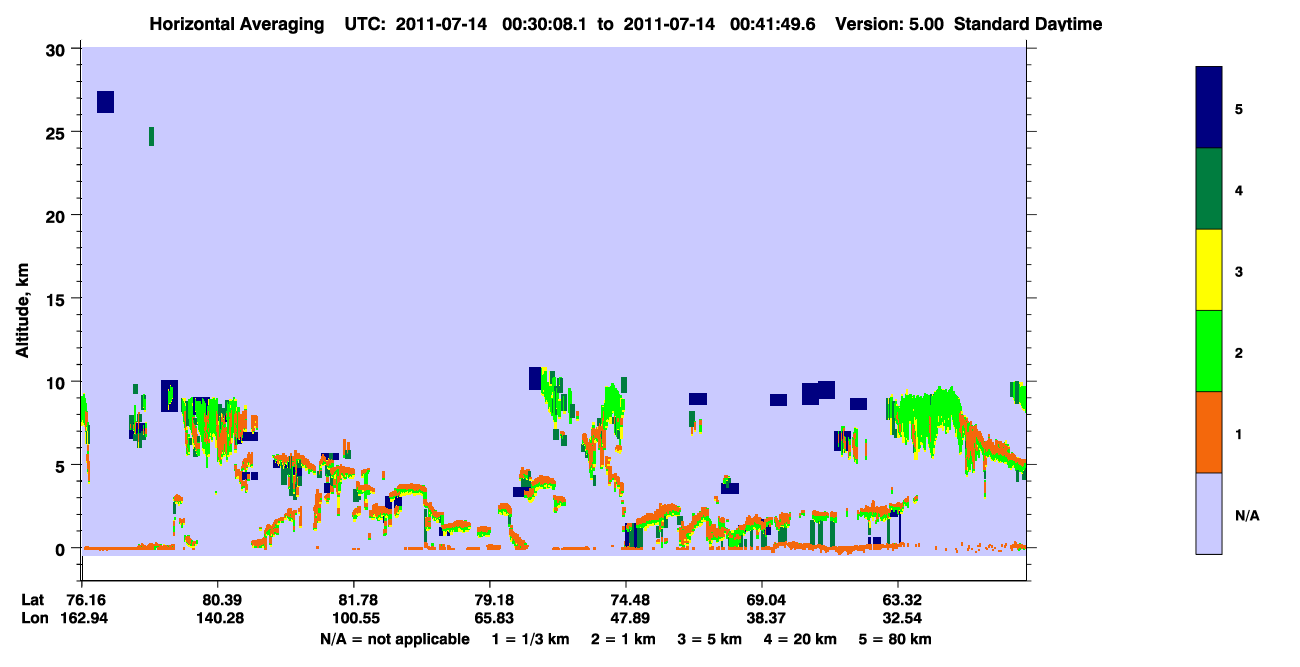Screen dimensions: 1300x667
Task: Click legend text '1 = 1/3 km'
Action: click(x=530, y=639)
